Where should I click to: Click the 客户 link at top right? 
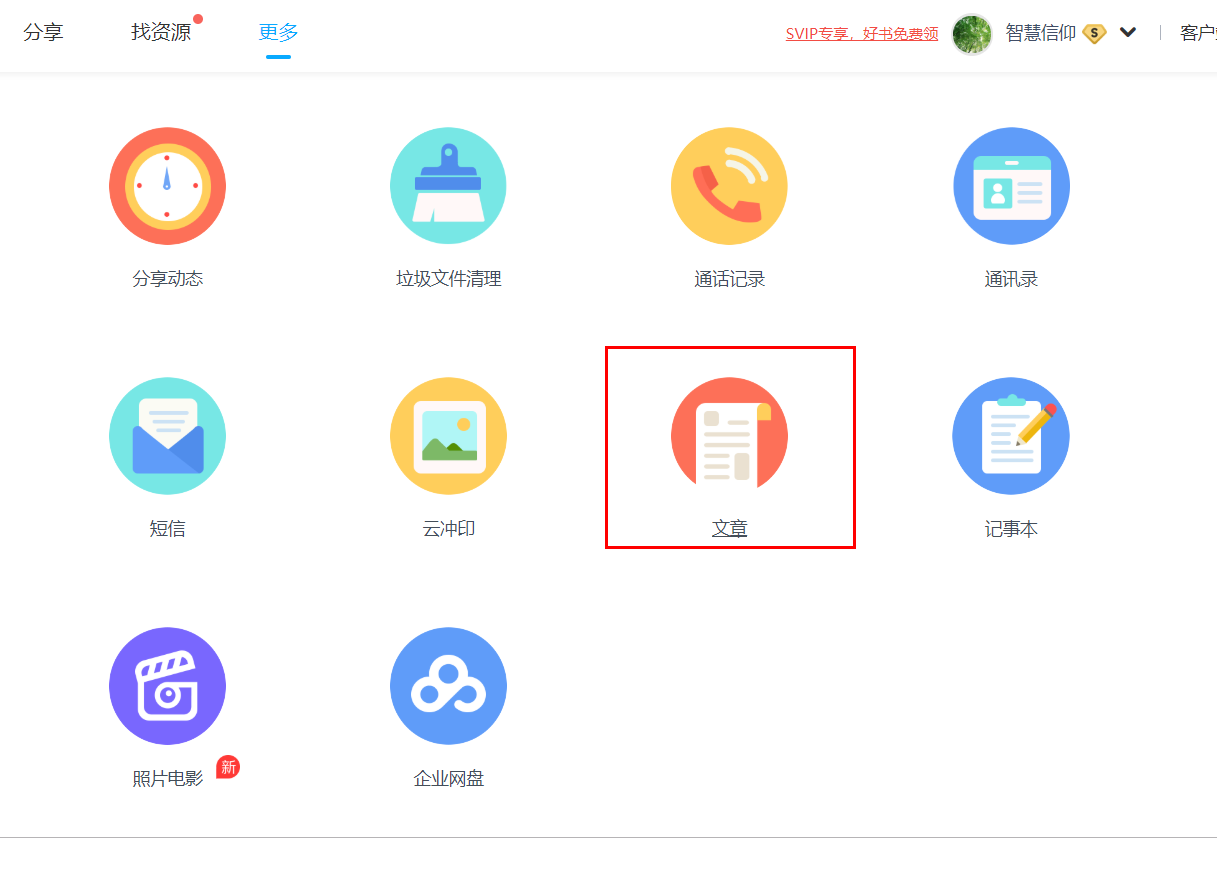(x=1197, y=33)
